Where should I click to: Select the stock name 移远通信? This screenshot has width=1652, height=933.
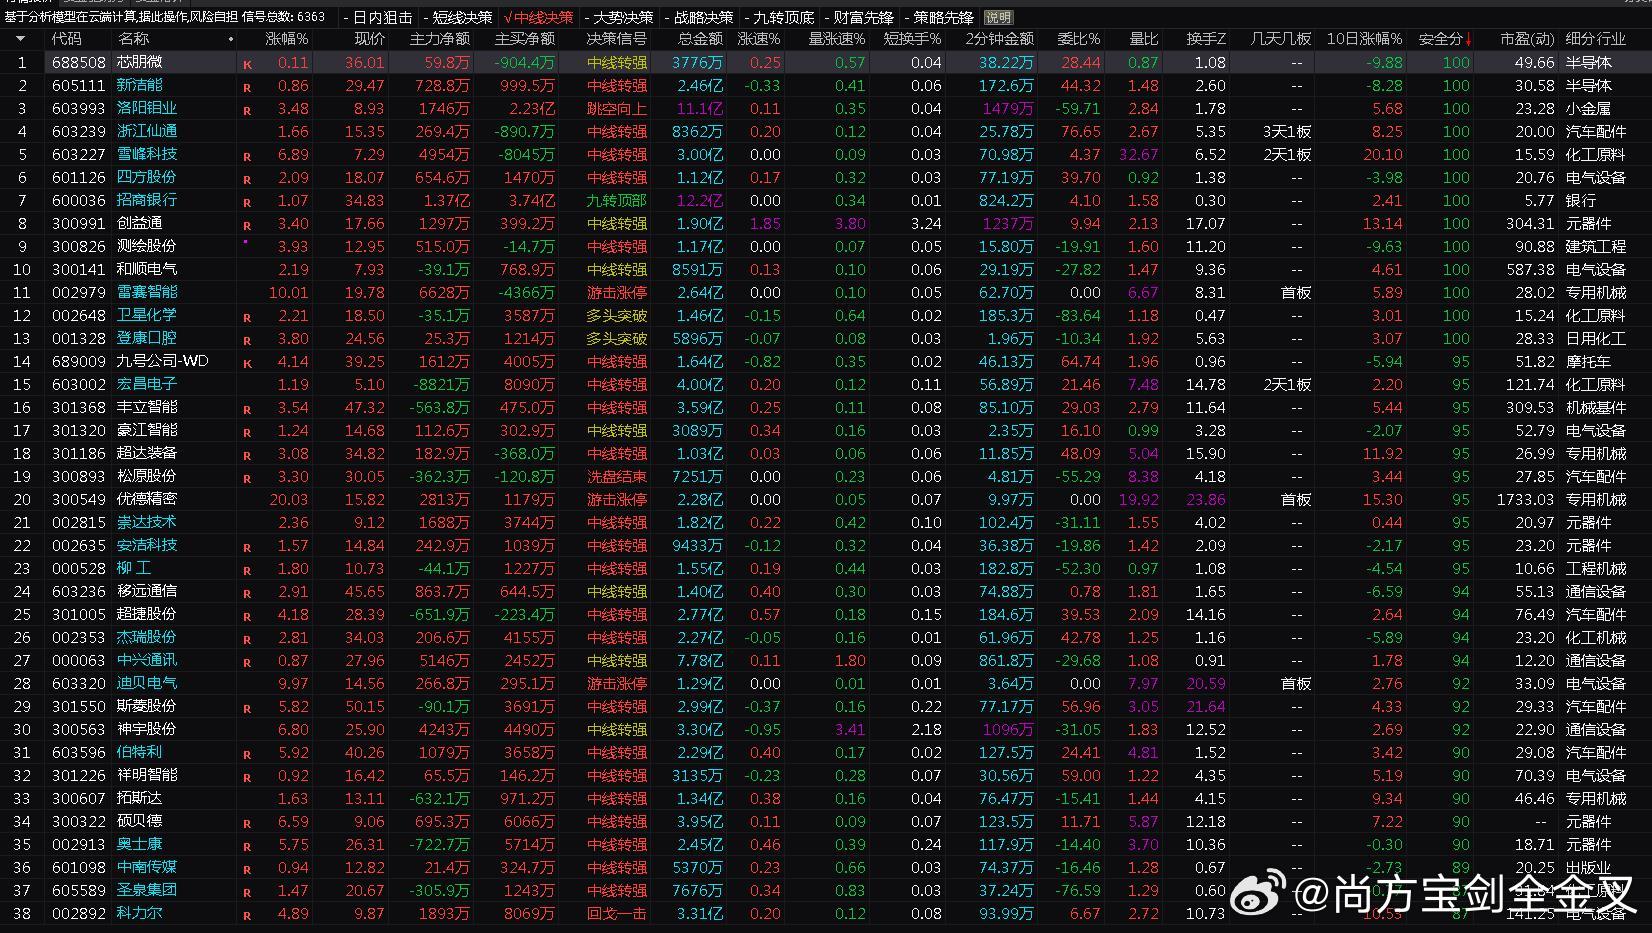(x=147, y=591)
